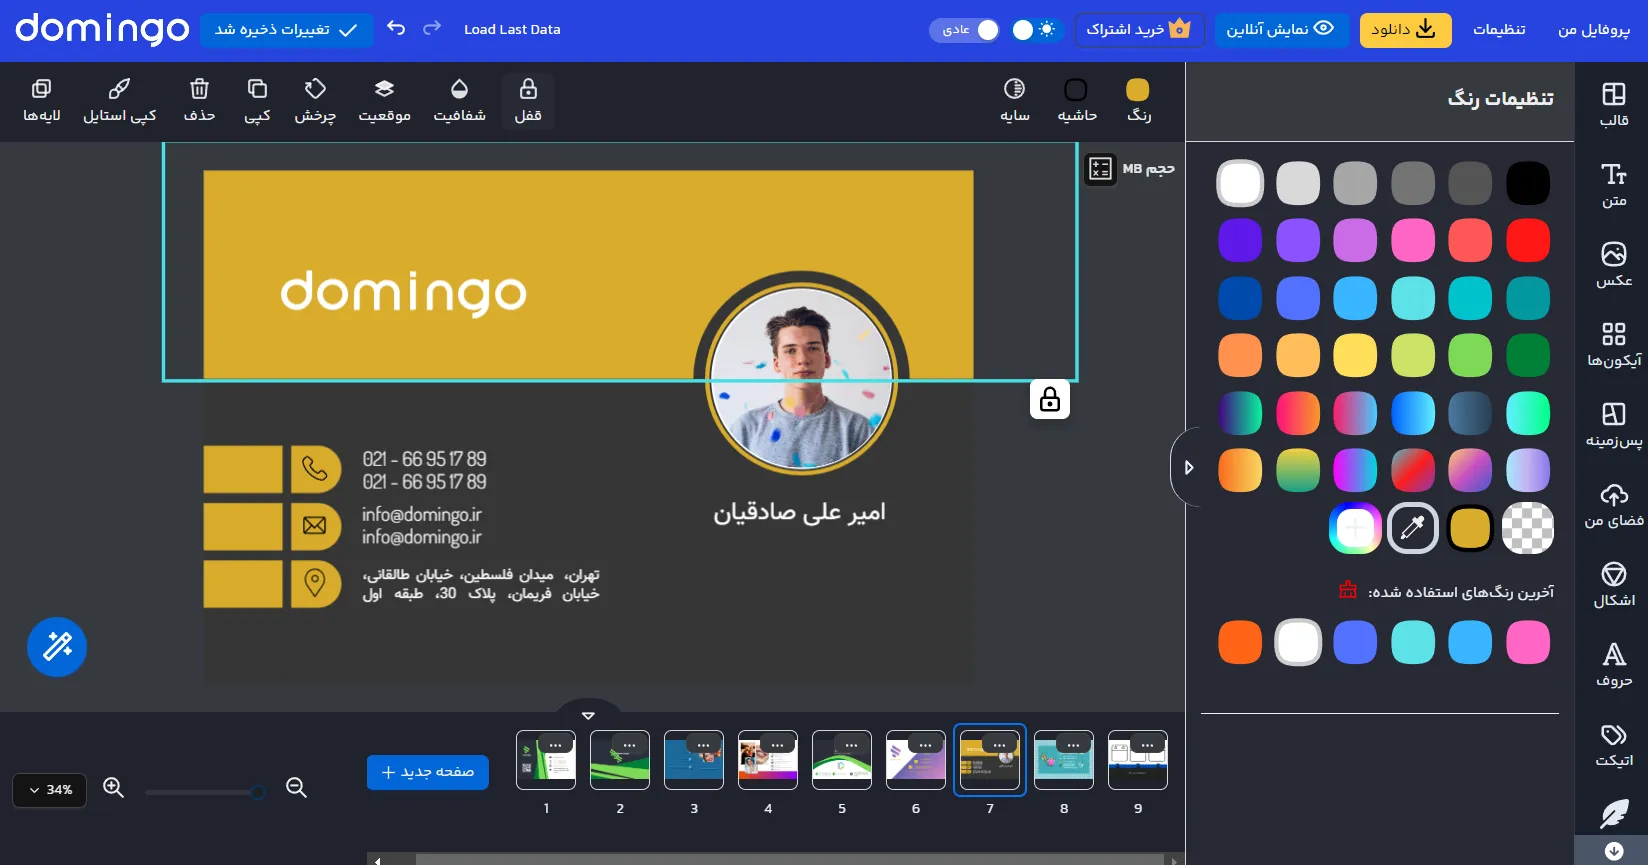This screenshot has height=865, width=1648.
Task: Select page 8 thumbnail
Action: coord(1064,760)
